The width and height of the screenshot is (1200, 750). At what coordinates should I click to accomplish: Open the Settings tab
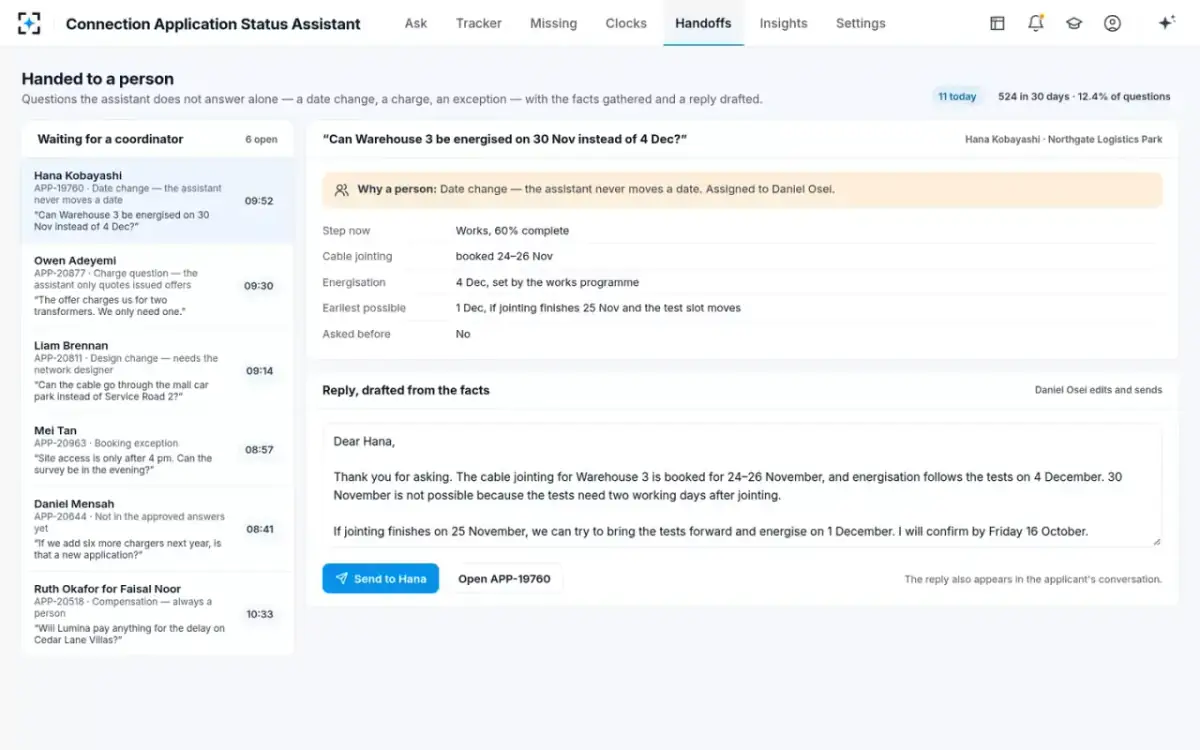[x=861, y=23]
